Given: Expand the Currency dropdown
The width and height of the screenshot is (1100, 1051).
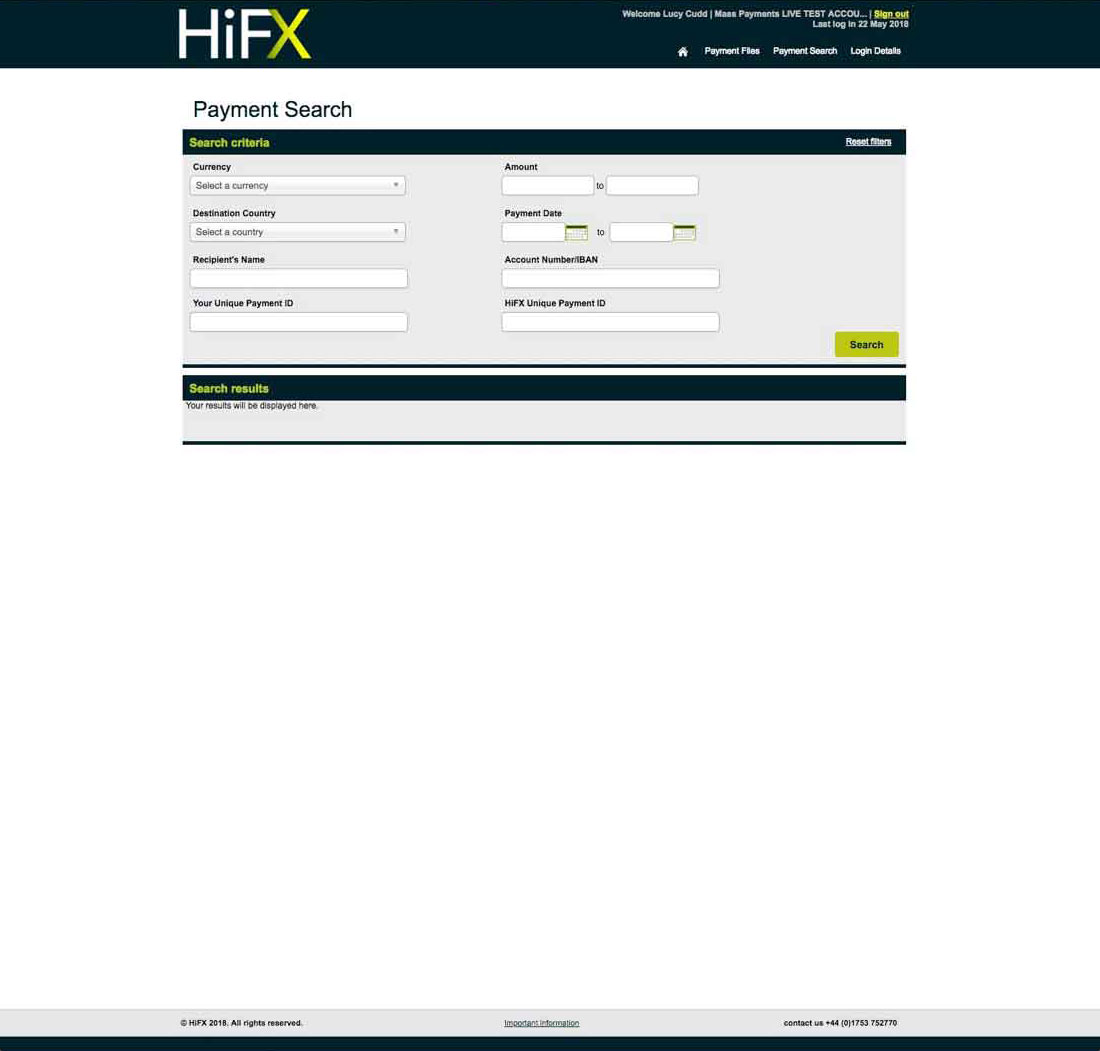Looking at the screenshot, I should point(297,186).
